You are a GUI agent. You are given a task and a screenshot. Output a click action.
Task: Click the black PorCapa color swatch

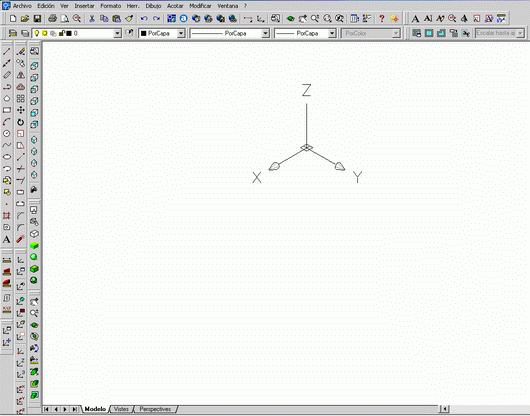click(x=144, y=33)
